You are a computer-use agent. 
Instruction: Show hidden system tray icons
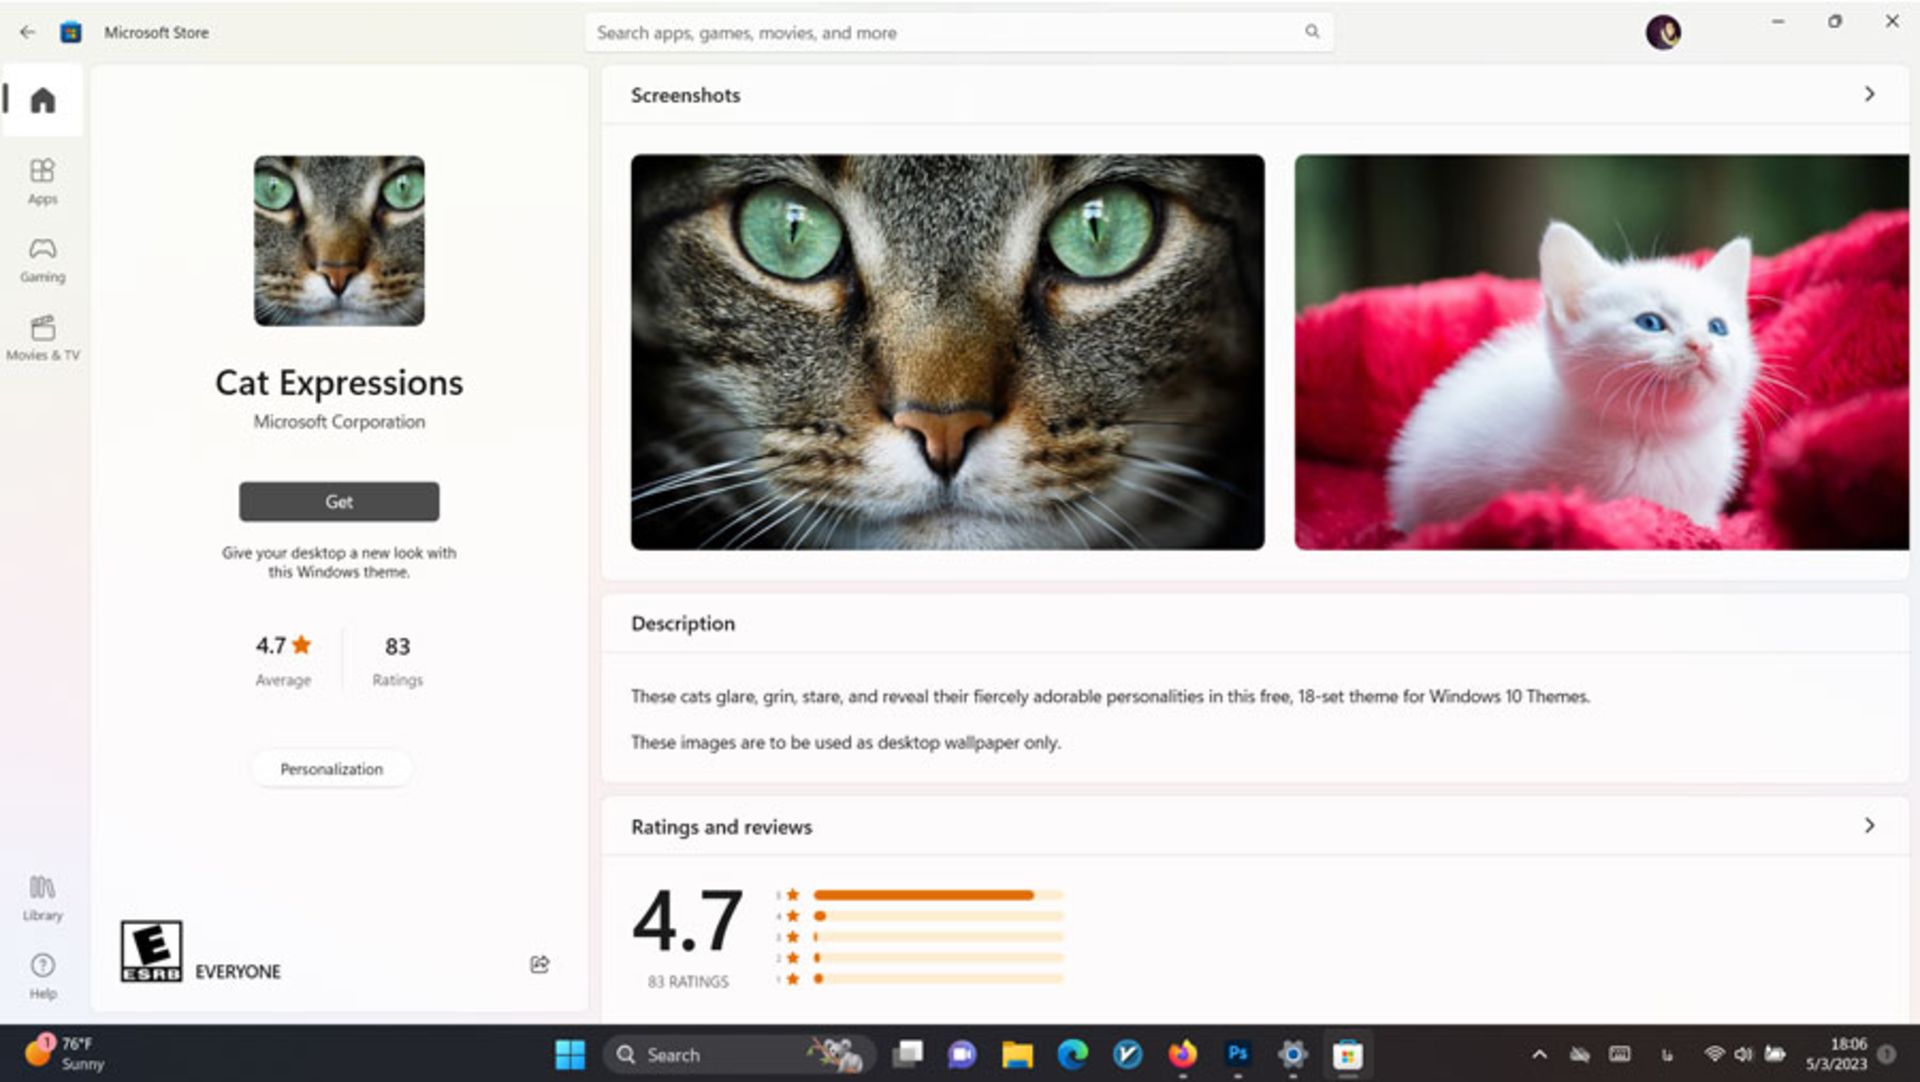(x=1539, y=1054)
